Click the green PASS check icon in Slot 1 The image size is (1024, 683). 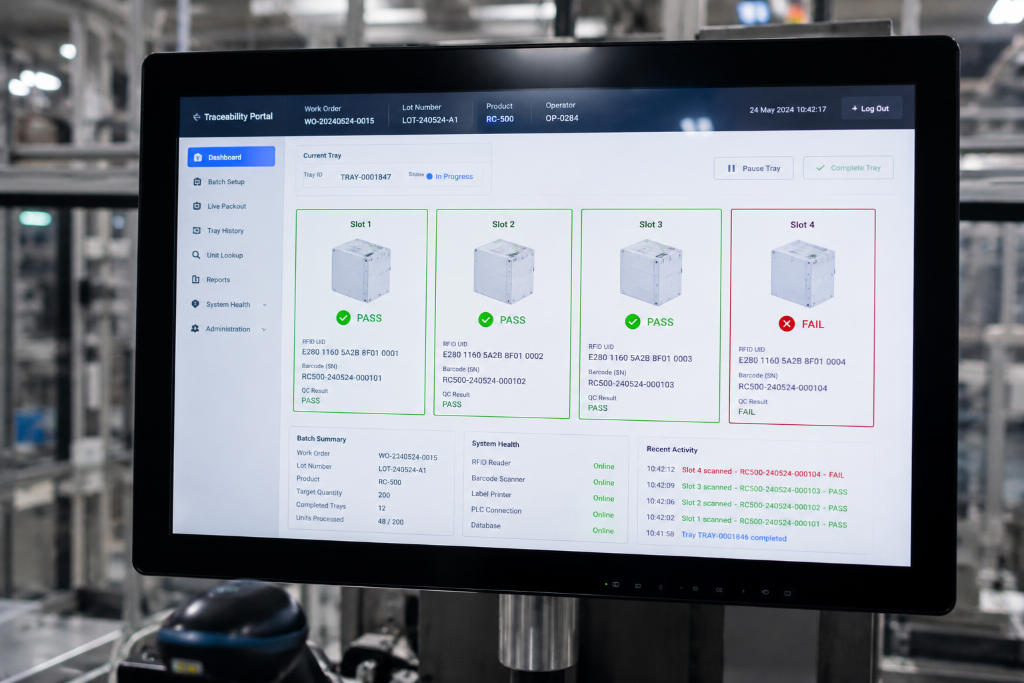344,318
